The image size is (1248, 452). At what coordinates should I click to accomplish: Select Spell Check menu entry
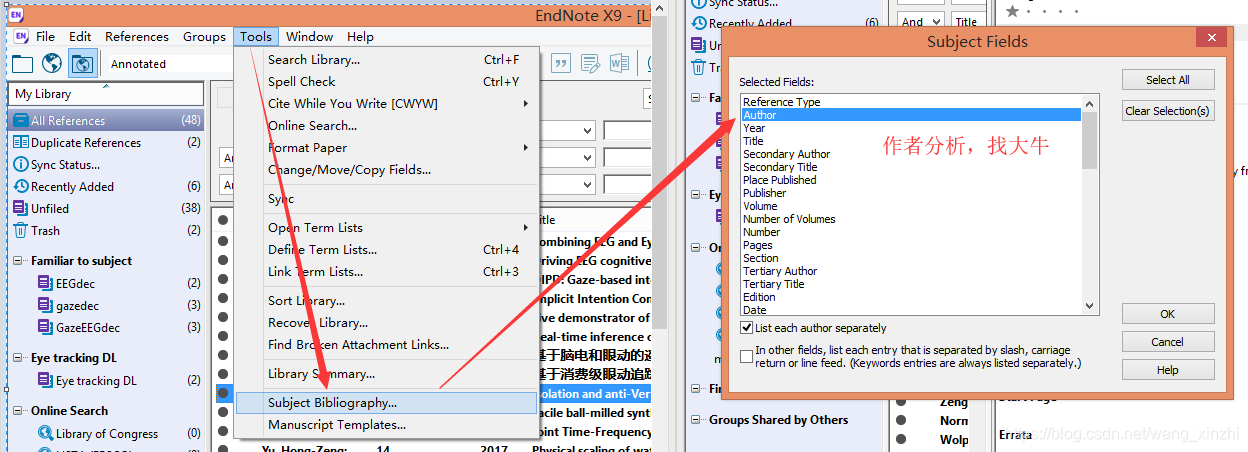pos(386,82)
